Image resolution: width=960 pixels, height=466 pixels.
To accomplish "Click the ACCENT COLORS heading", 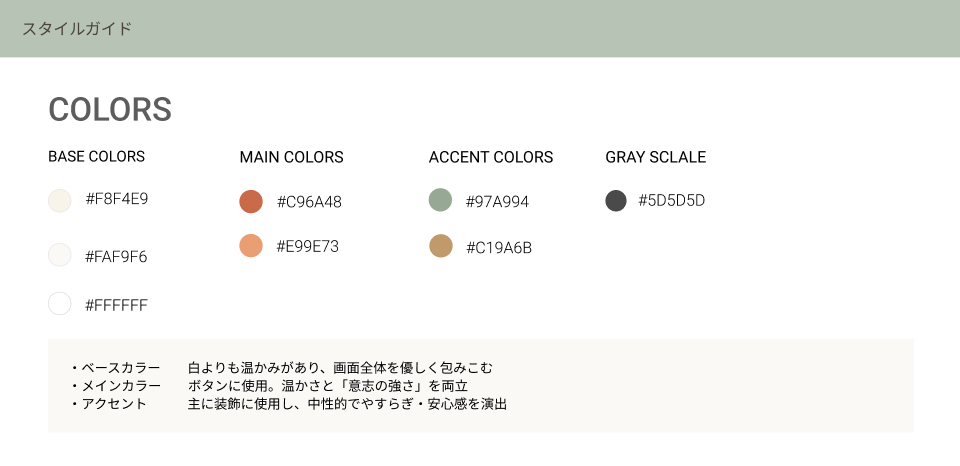I will click(491, 157).
